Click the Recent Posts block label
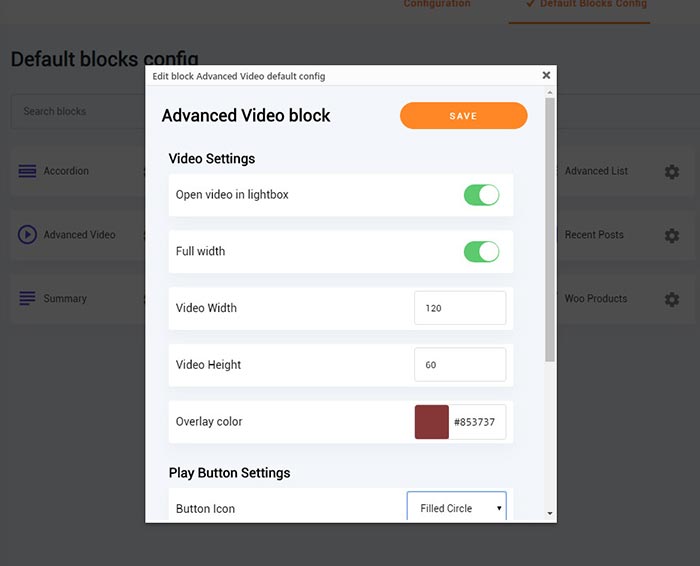The image size is (700, 566). point(594,235)
